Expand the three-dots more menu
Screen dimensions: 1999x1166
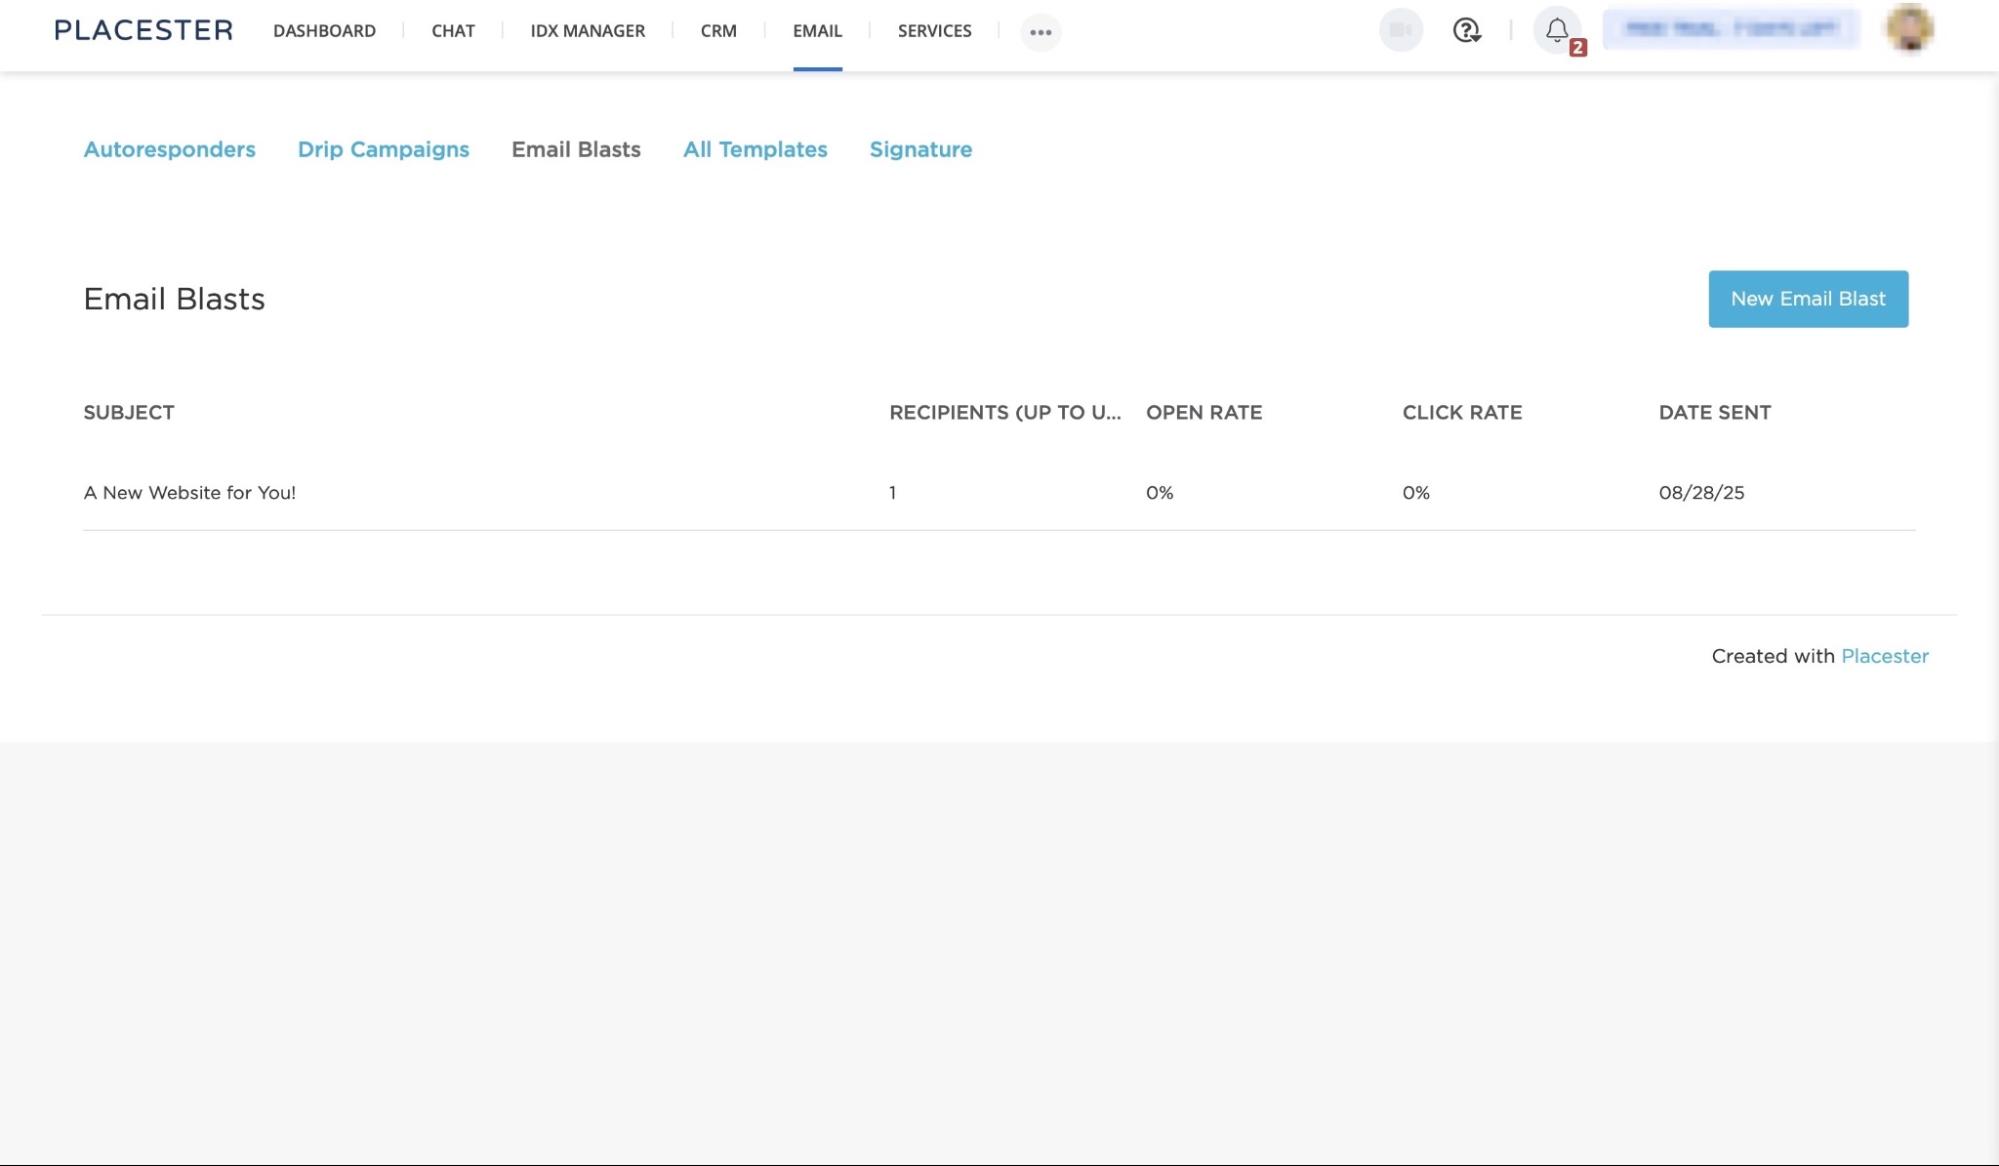tap(1040, 32)
